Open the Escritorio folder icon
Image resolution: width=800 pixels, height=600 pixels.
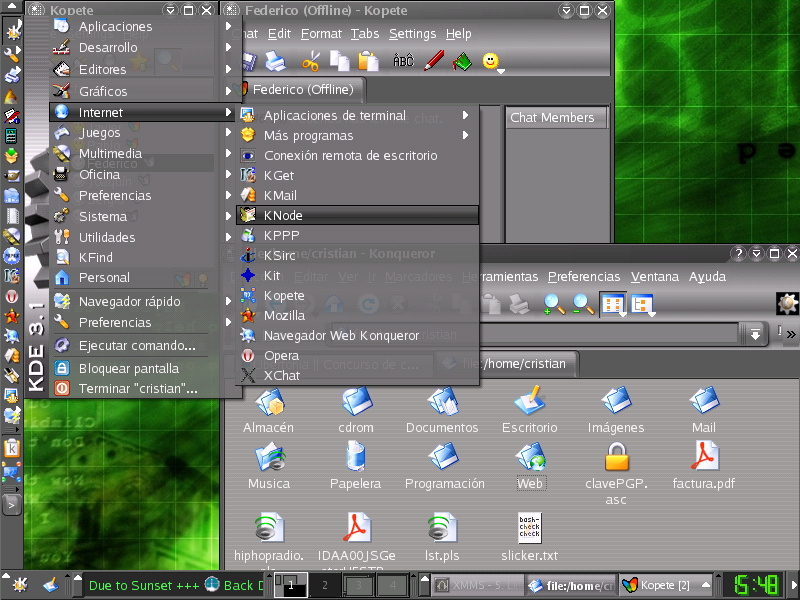click(x=530, y=401)
